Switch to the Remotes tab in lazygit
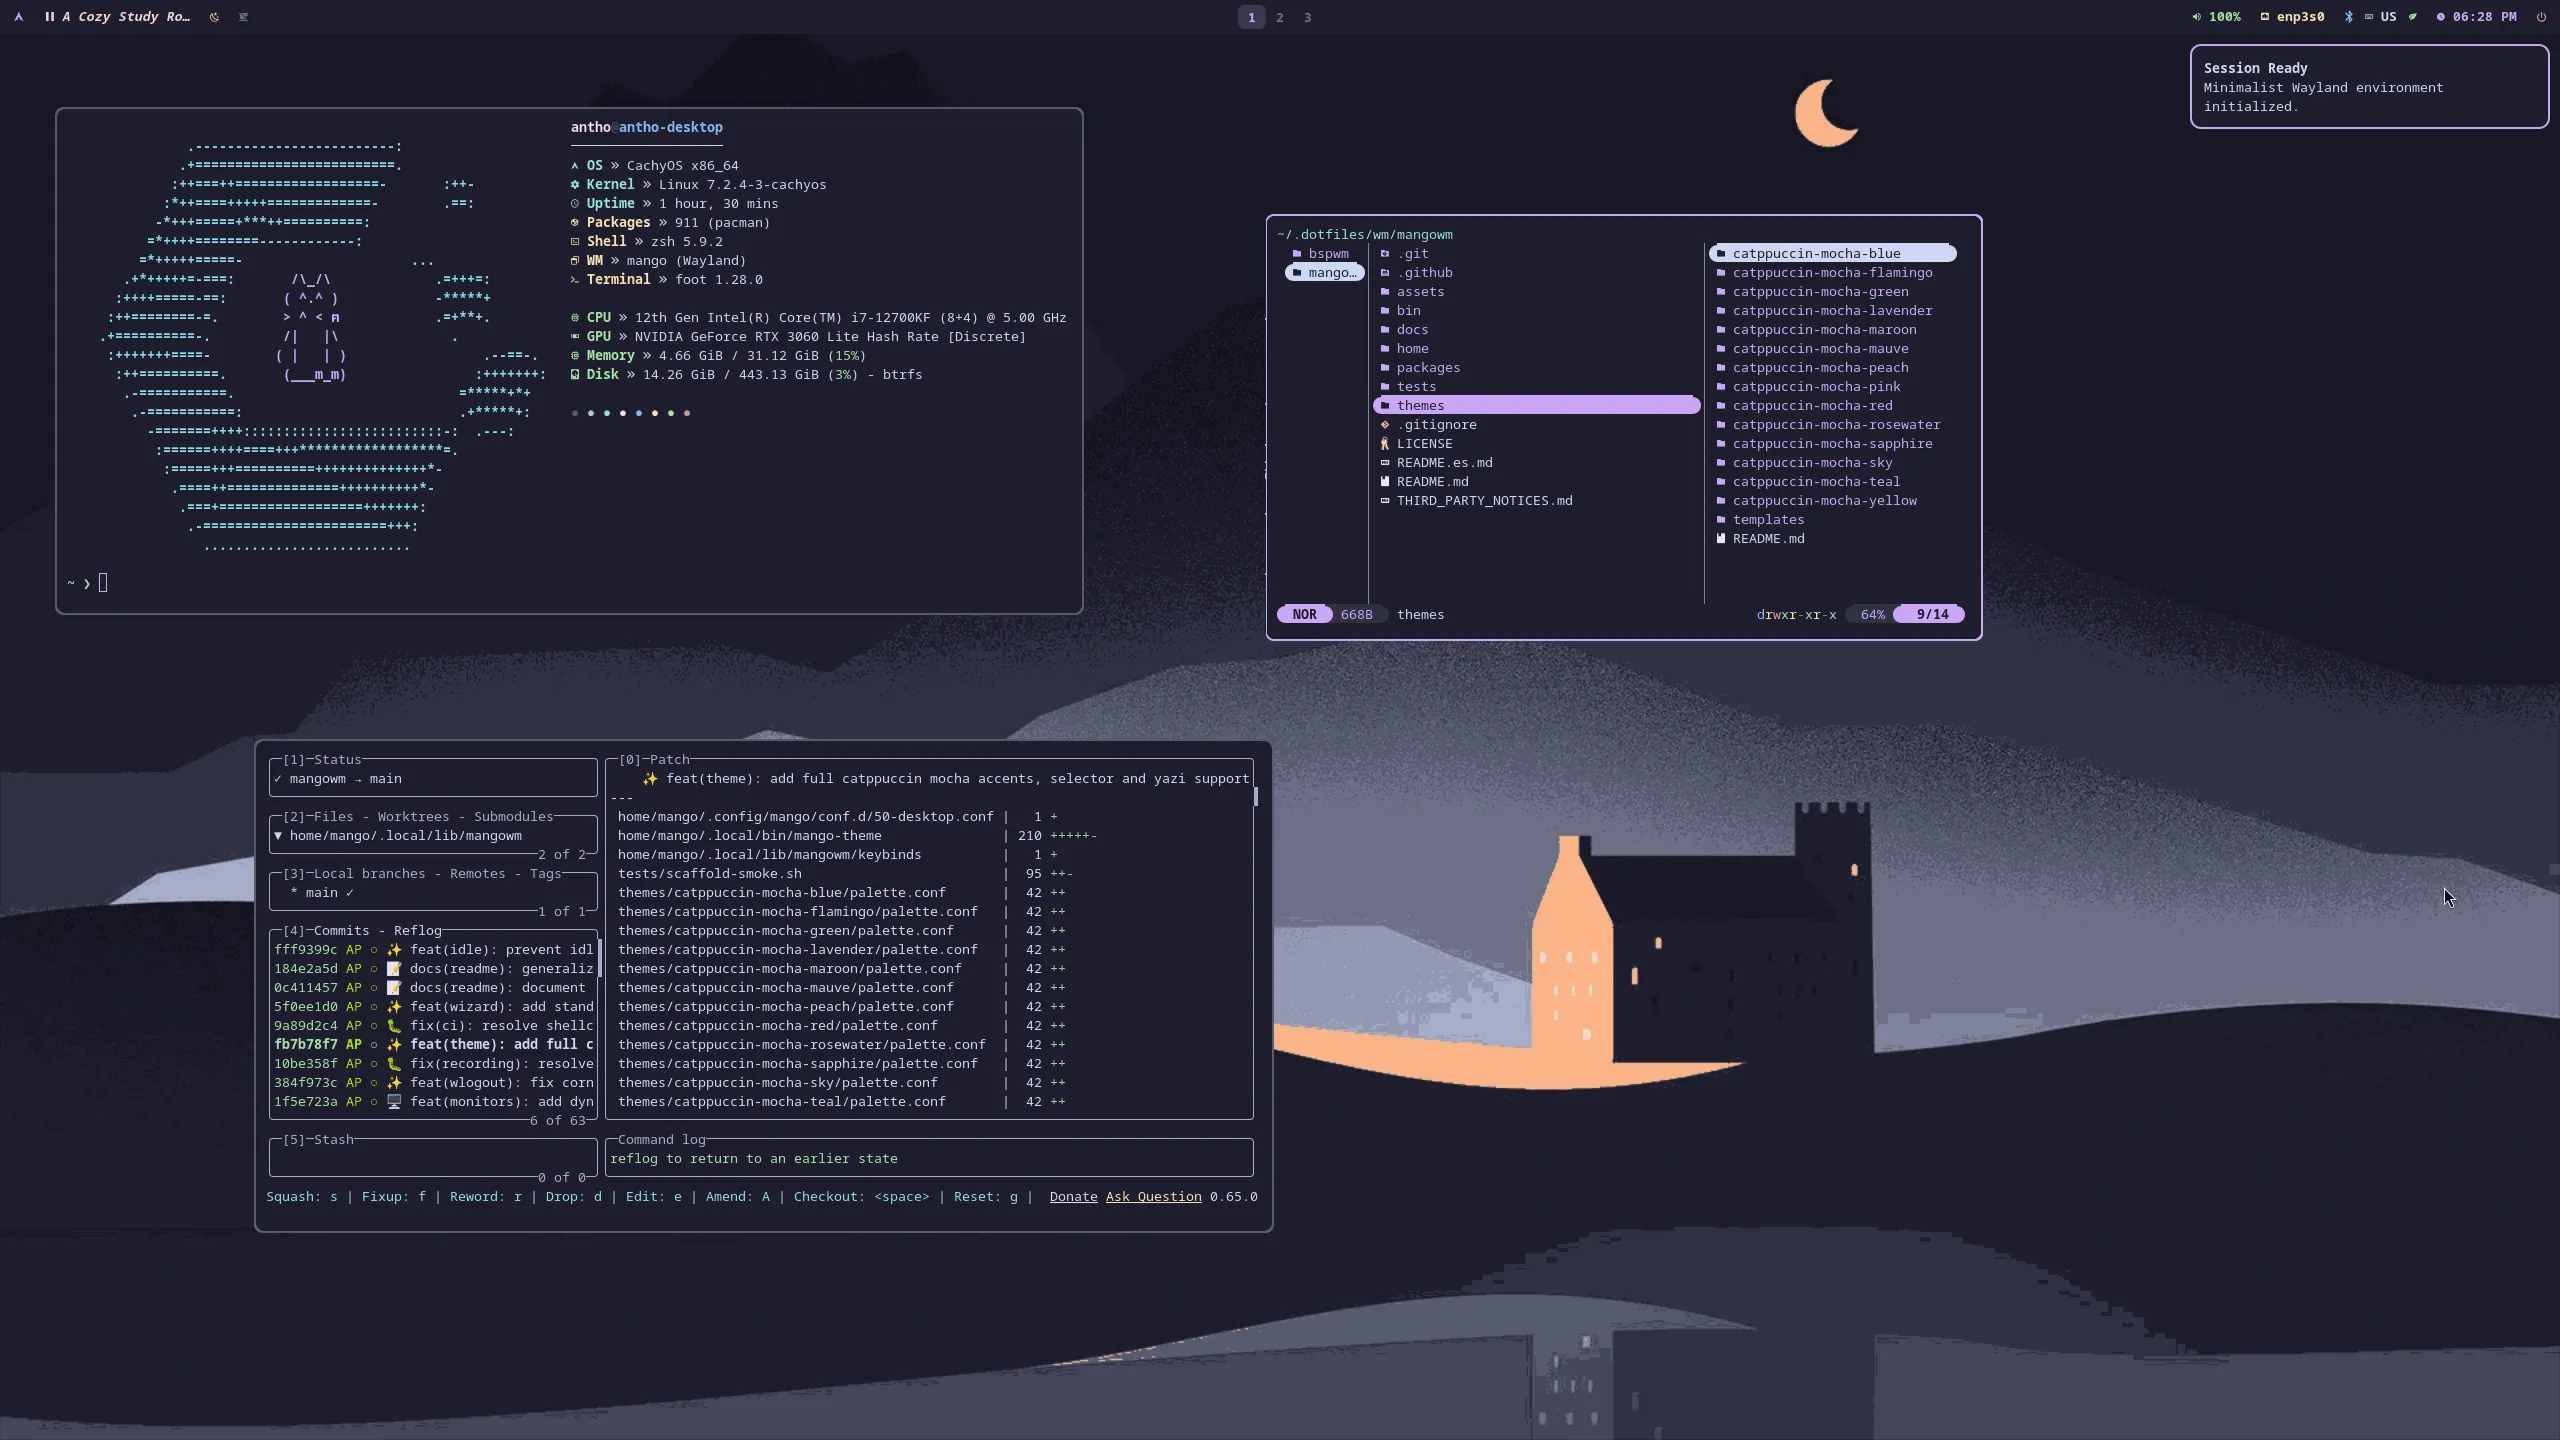This screenshot has width=2560, height=1440. coord(477,874)
